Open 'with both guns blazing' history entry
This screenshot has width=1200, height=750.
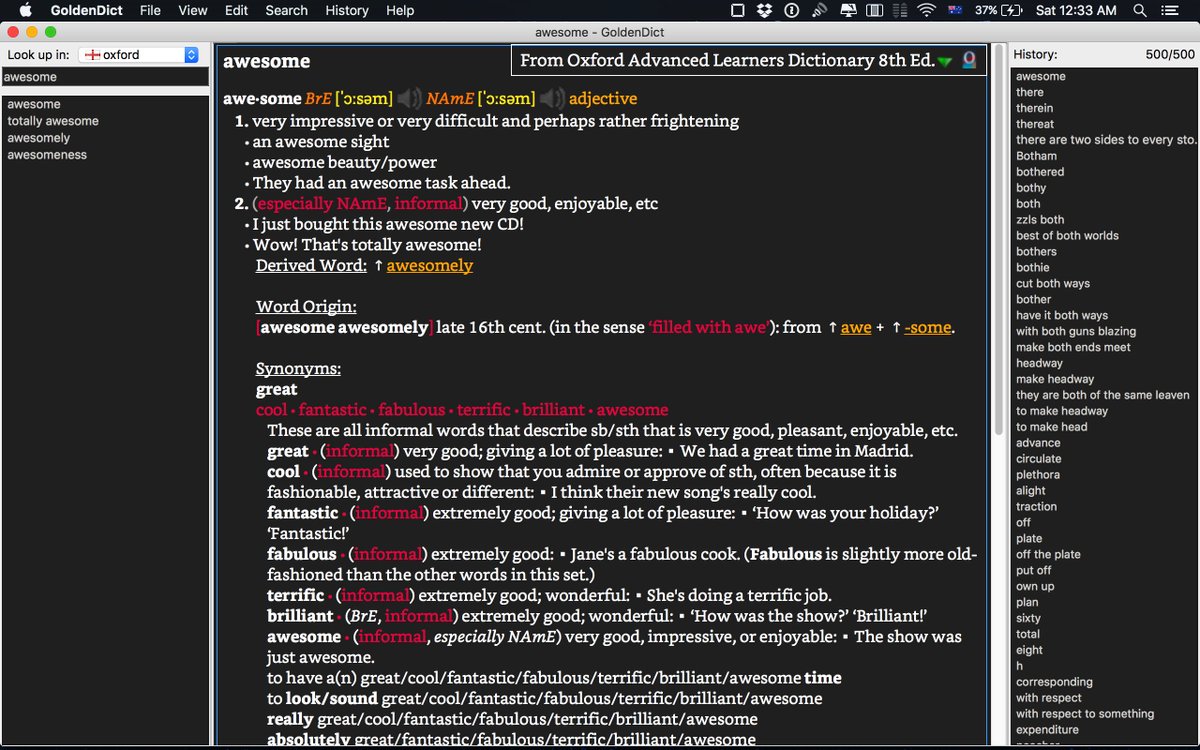(1076, 331)
